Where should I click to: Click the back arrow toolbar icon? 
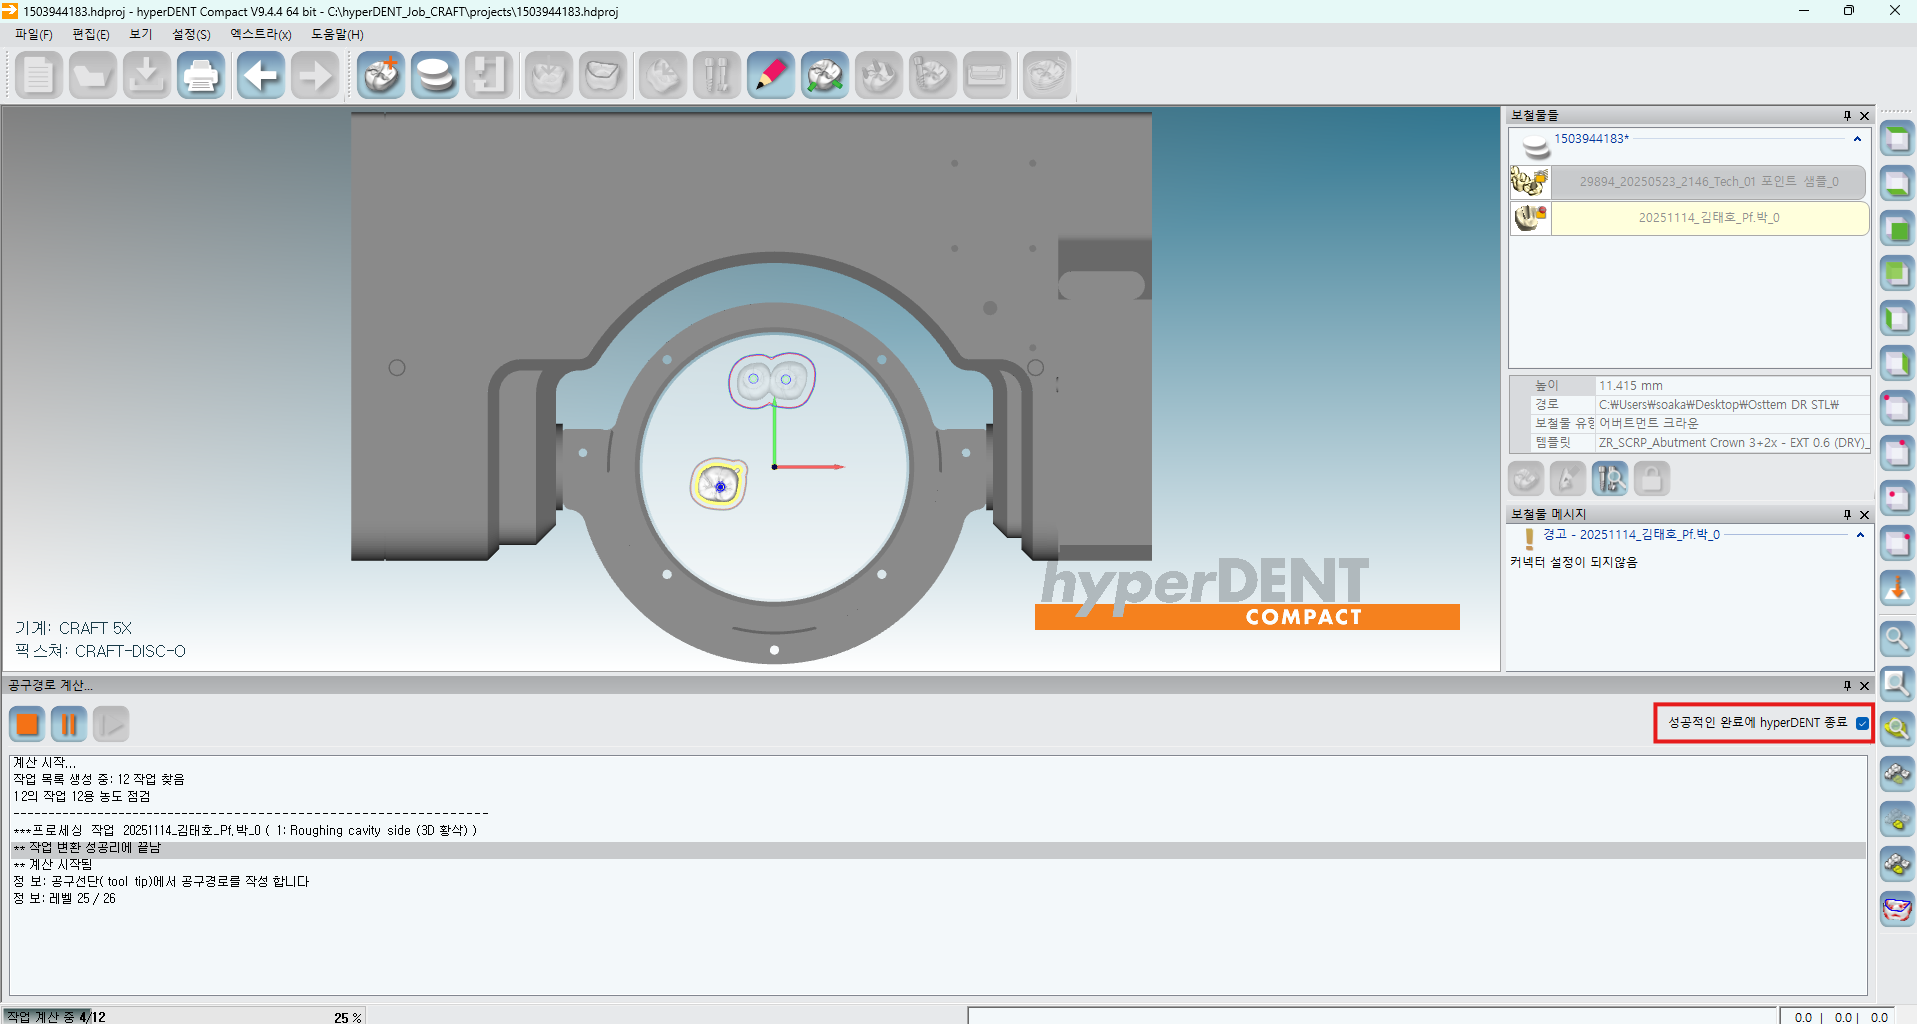click(260, 76)
